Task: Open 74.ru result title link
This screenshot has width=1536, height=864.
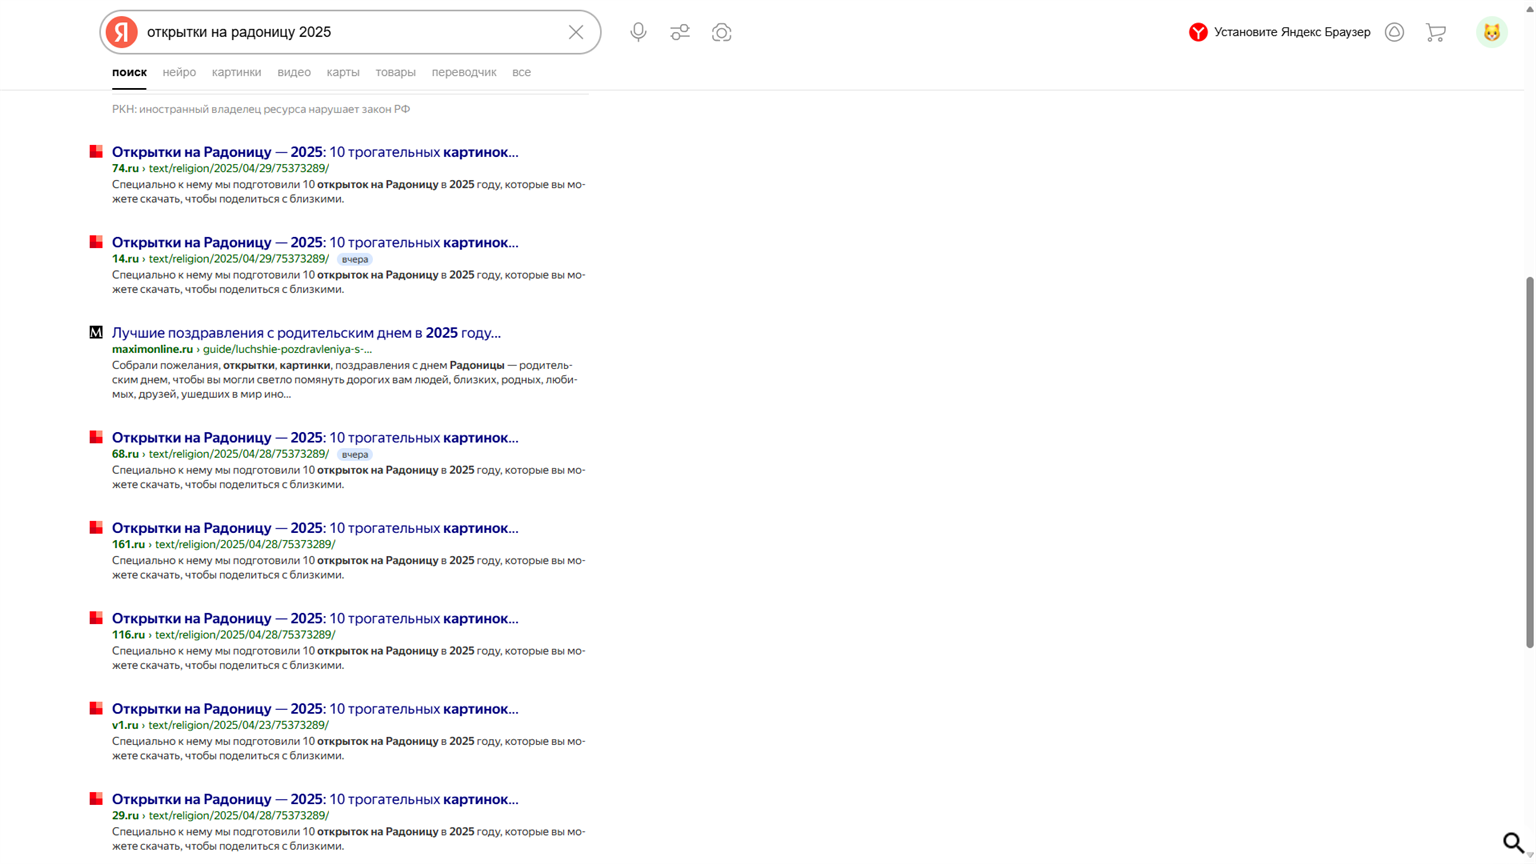Action: click(x=315, y=152)
